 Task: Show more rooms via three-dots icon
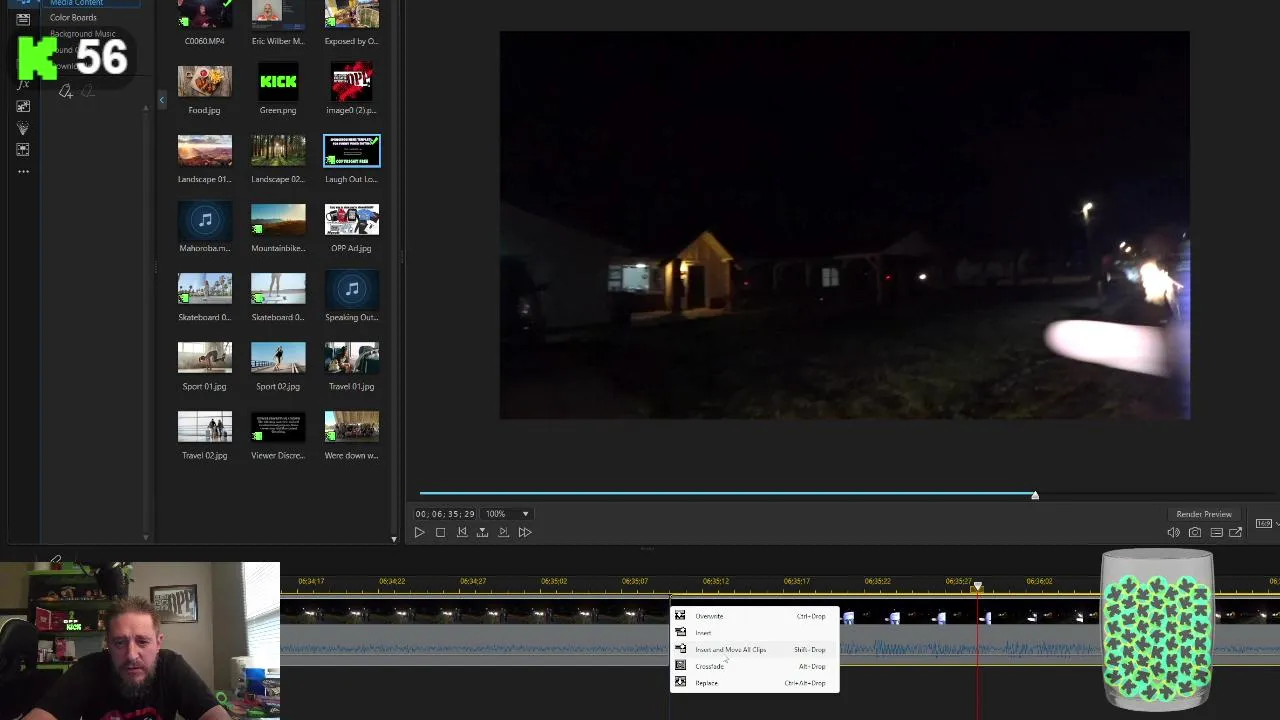[x=23, y=171]
